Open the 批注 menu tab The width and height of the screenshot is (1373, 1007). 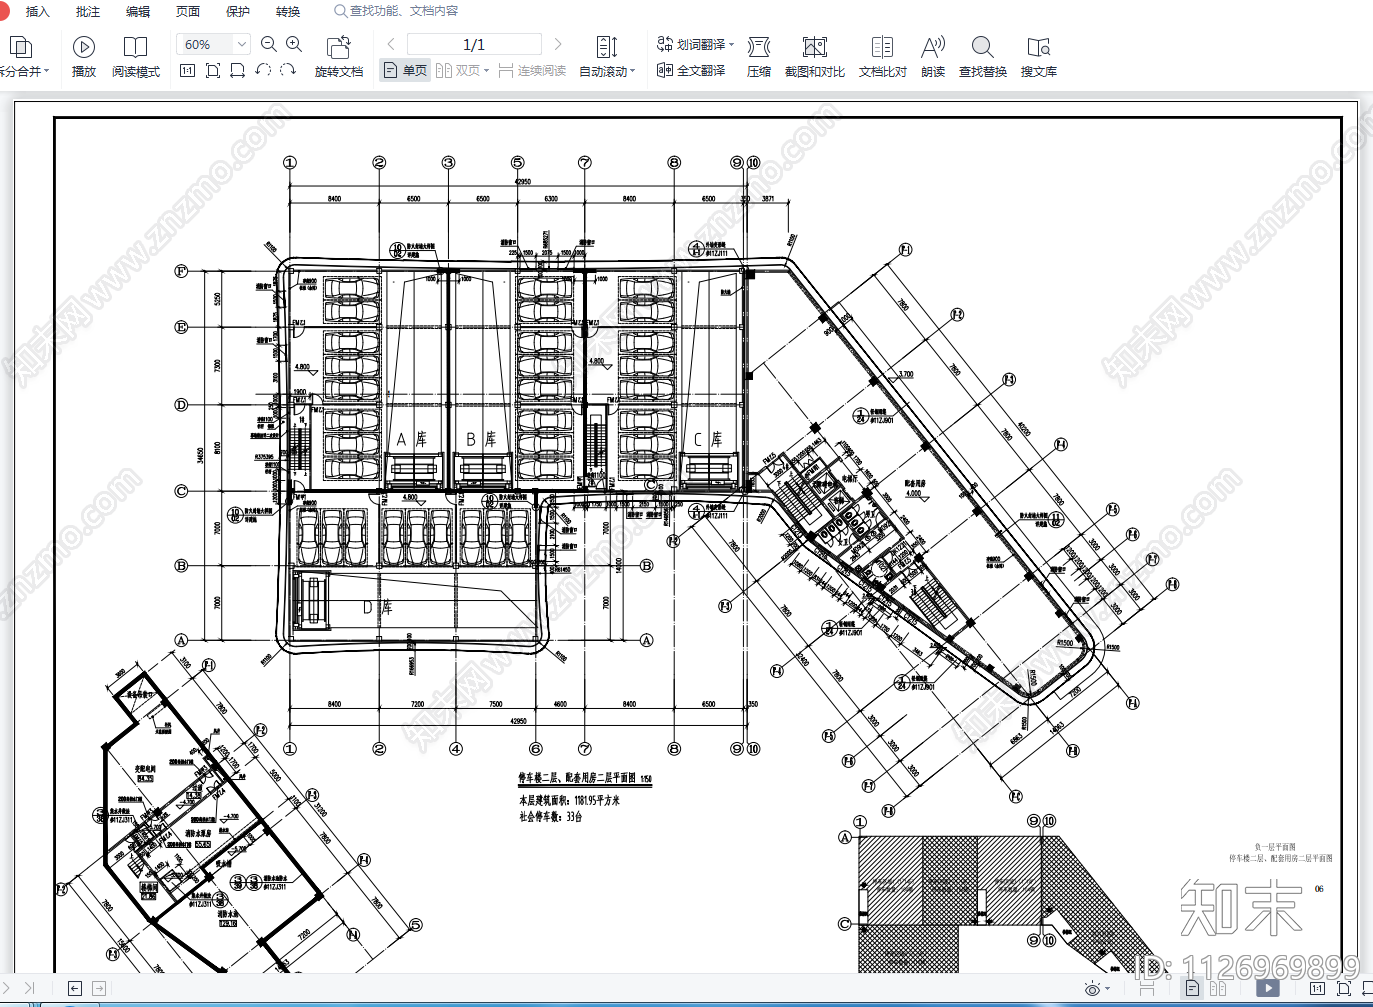click(88, 12)
